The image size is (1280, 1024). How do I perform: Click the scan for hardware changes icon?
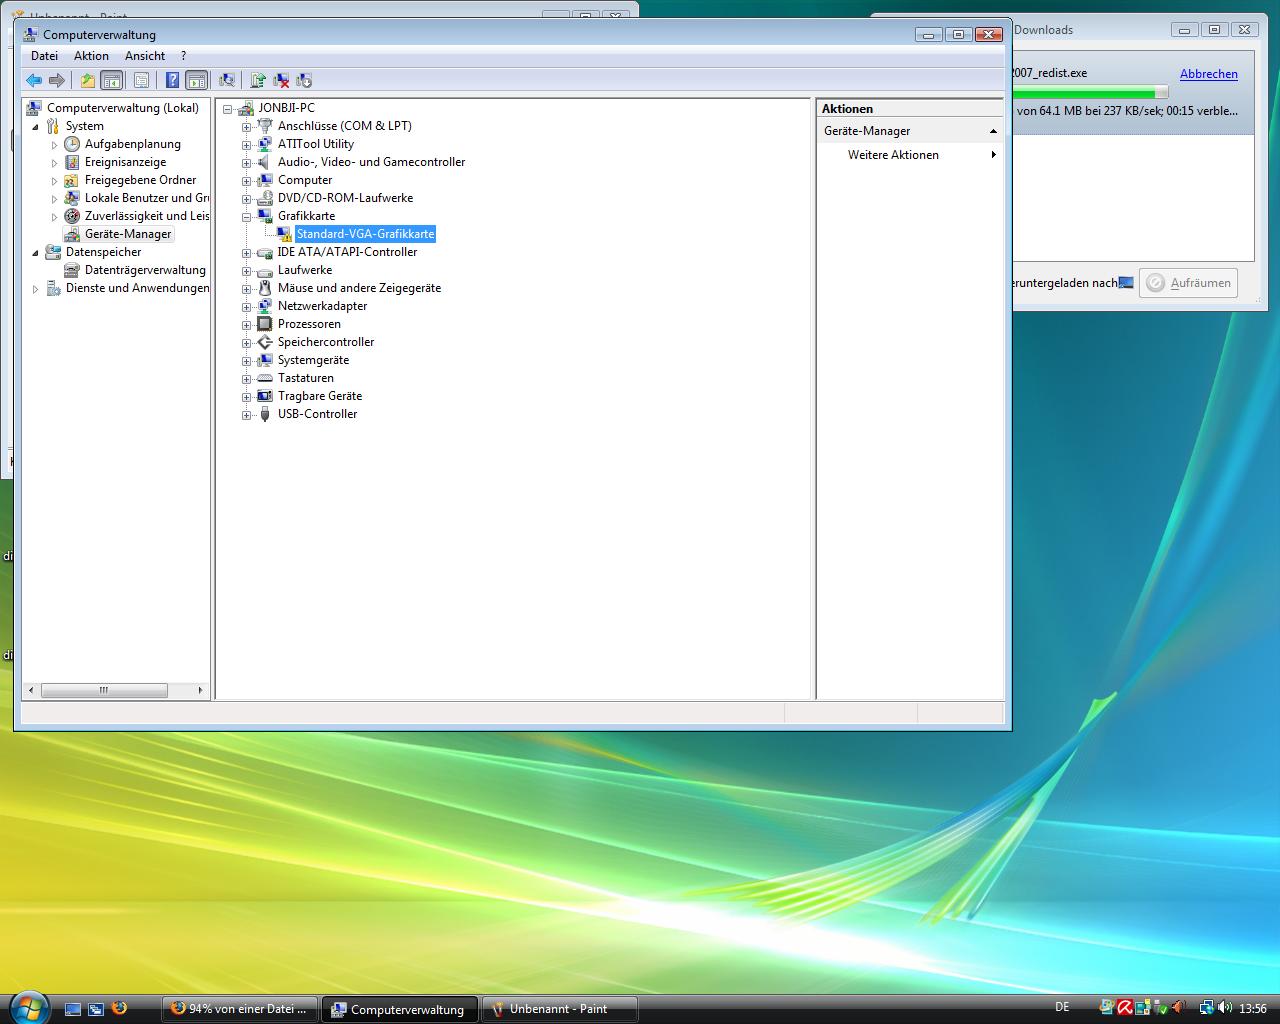coord(227,80)
